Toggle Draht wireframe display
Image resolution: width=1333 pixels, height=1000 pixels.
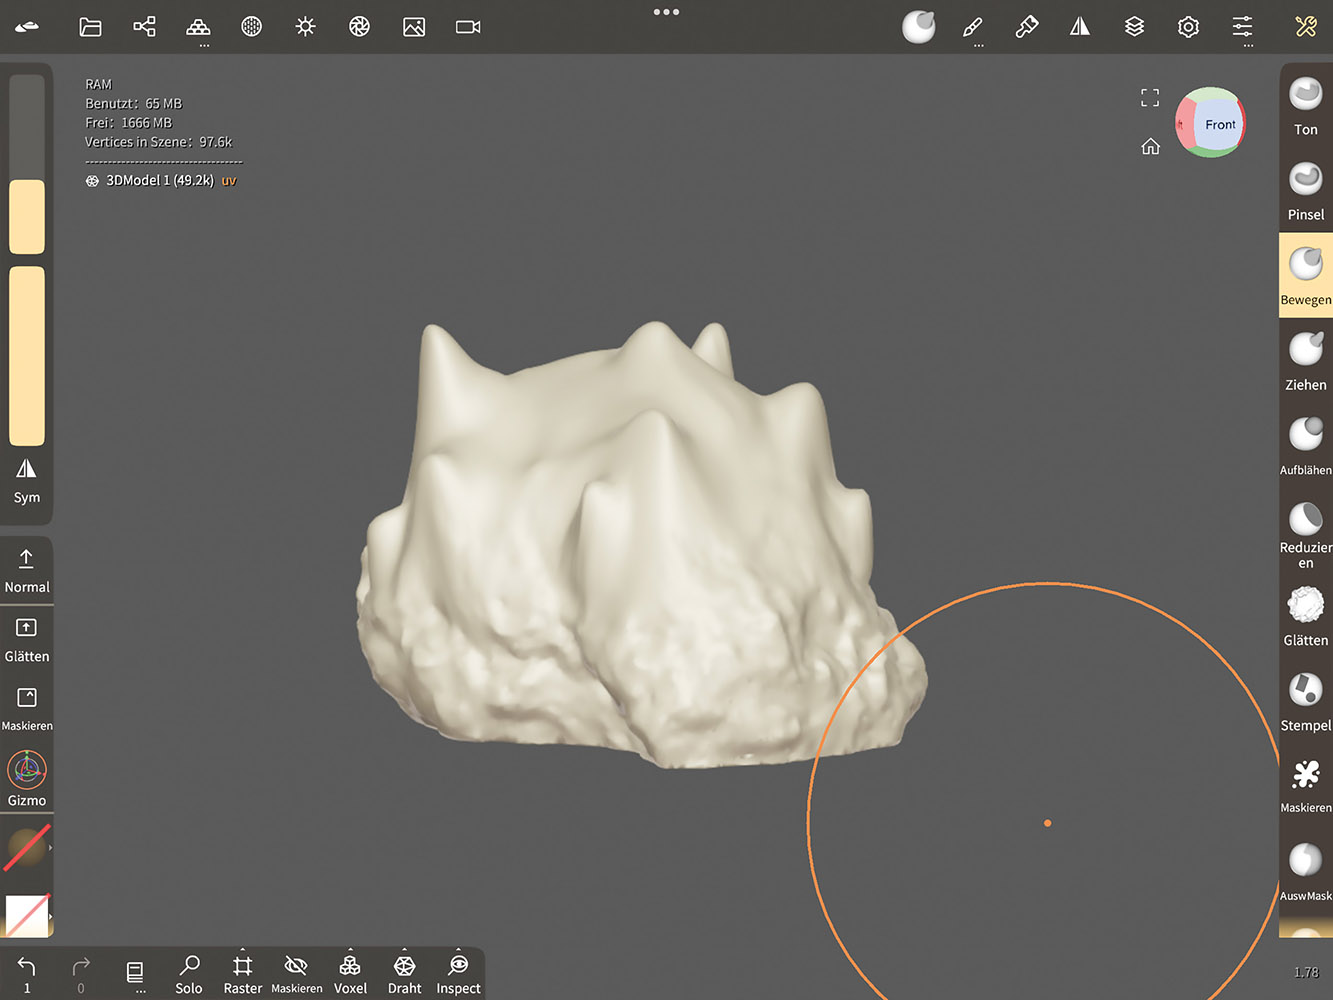pos(404,974)
